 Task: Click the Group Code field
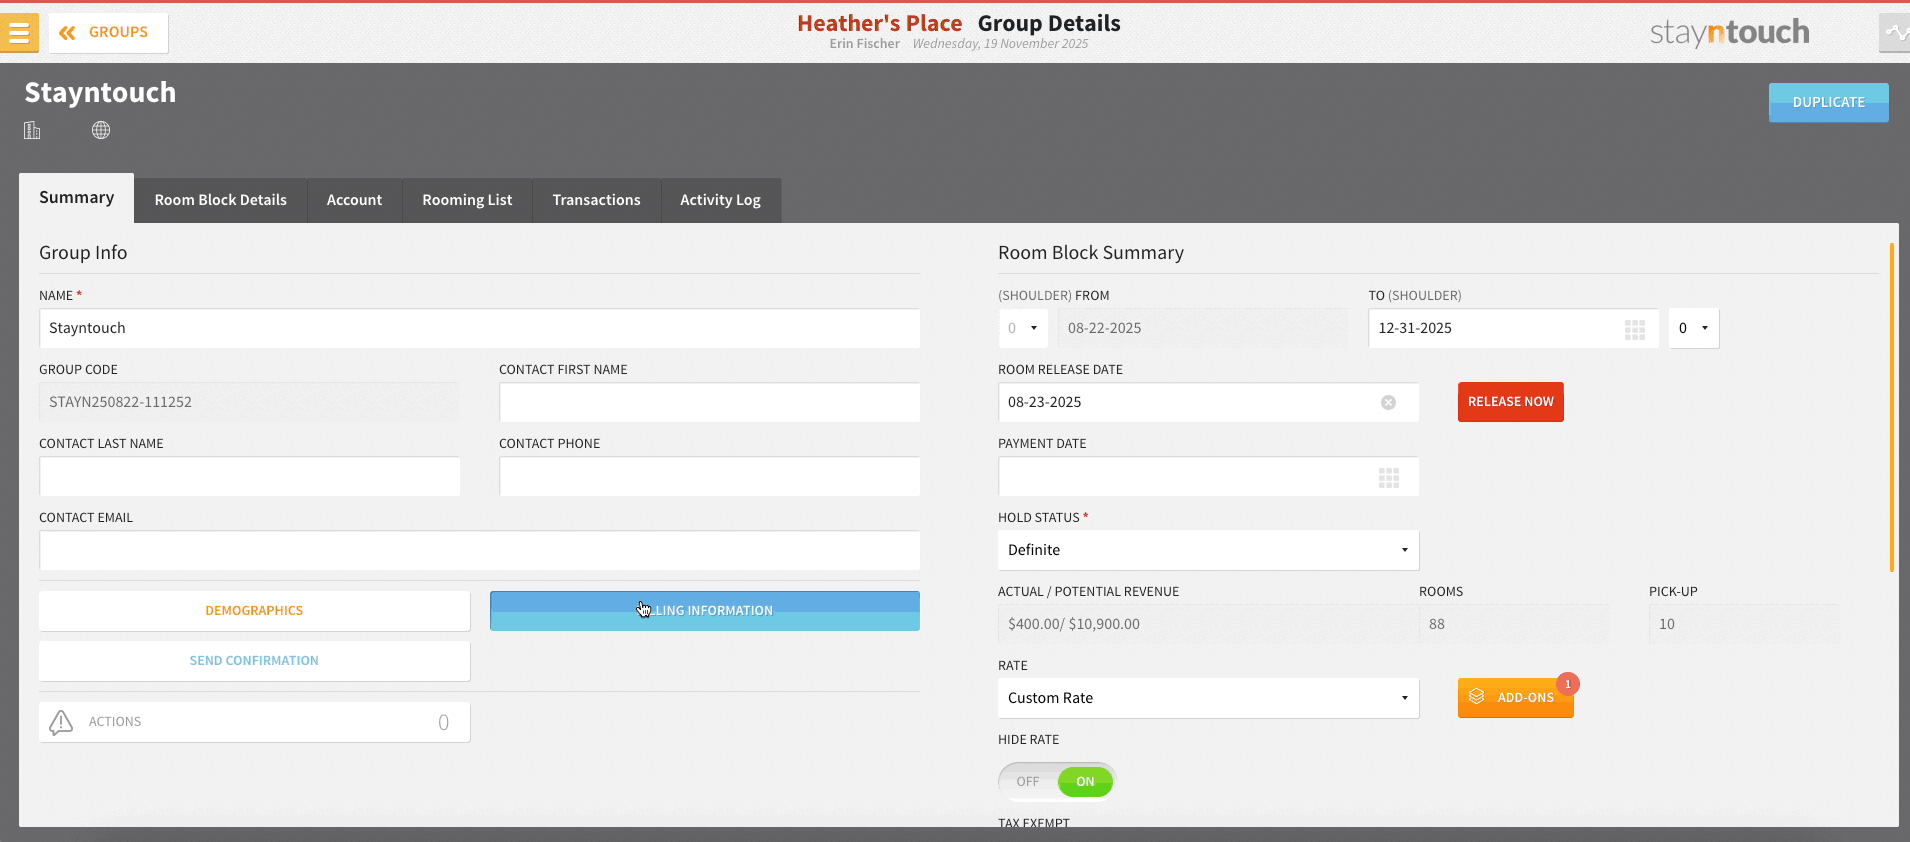point(249,402)
